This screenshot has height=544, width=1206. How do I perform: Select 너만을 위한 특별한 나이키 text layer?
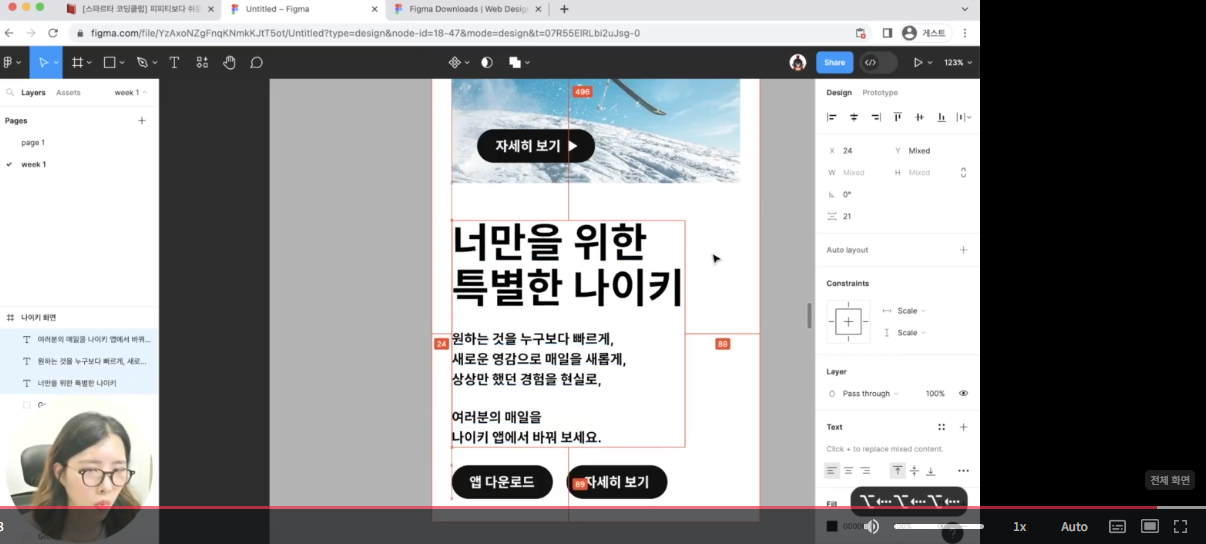pyautogui.click(x=79, y=383)
